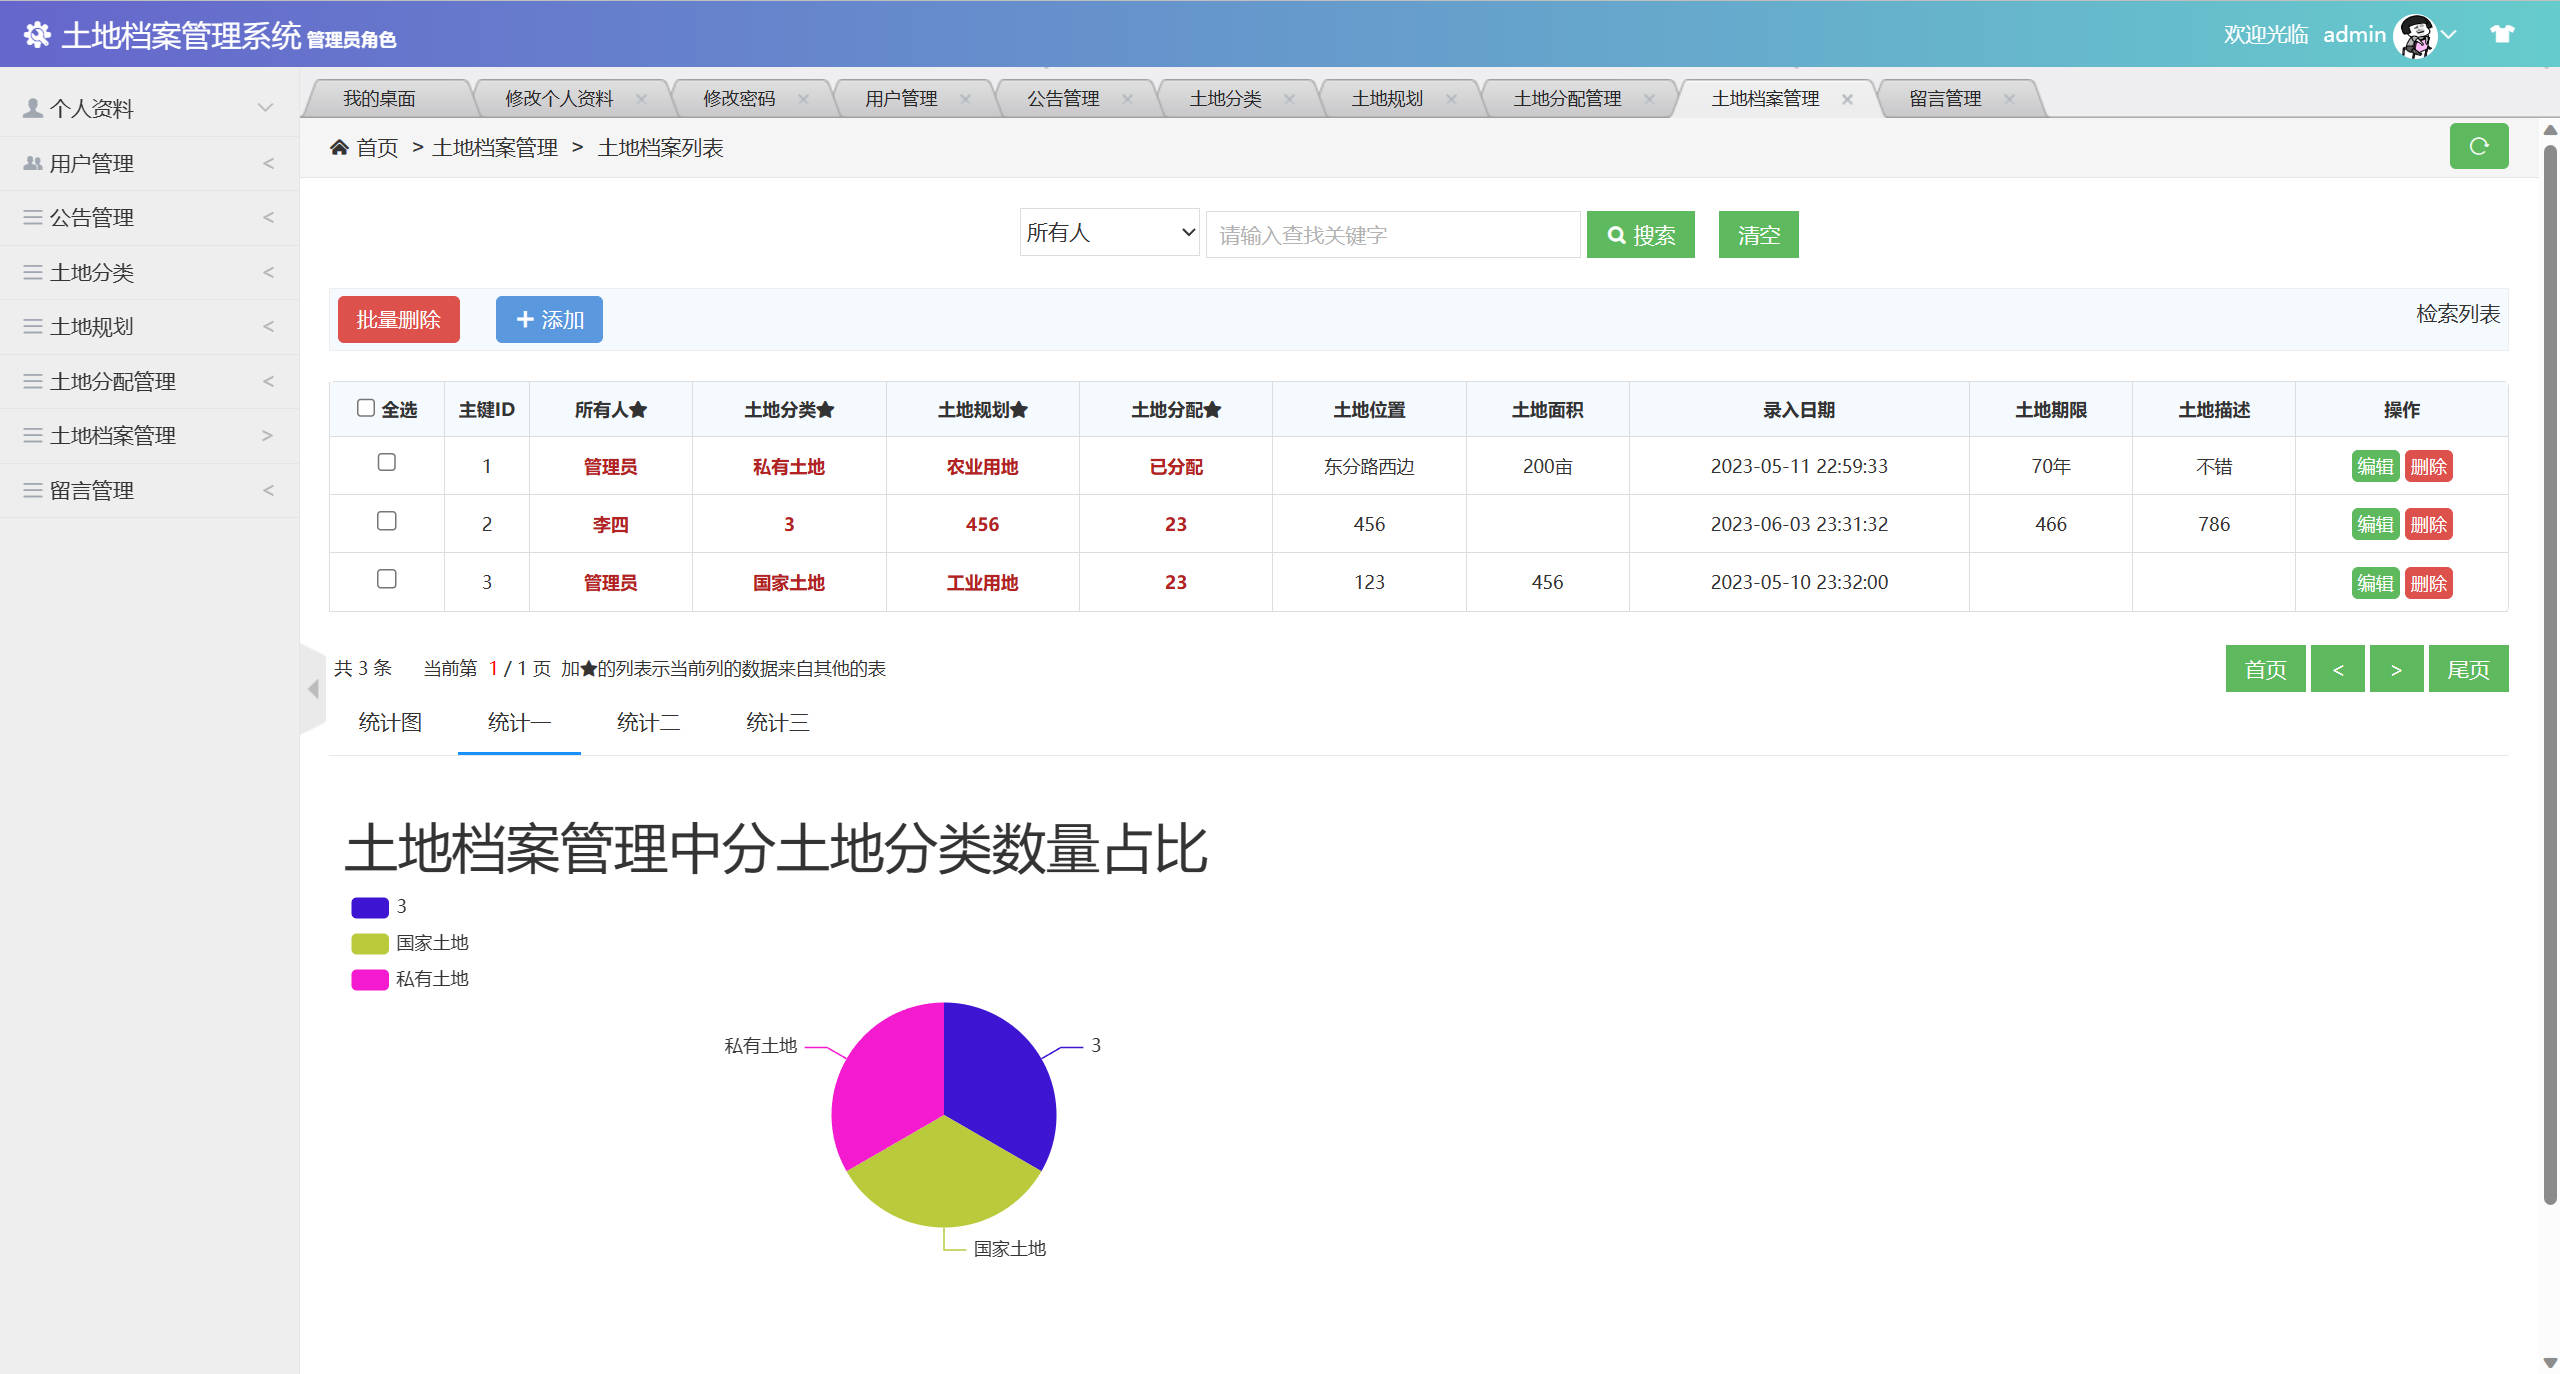Check the checkbox for 李四's record
The image size is (2560, 1374).
[x=387, y=521]
